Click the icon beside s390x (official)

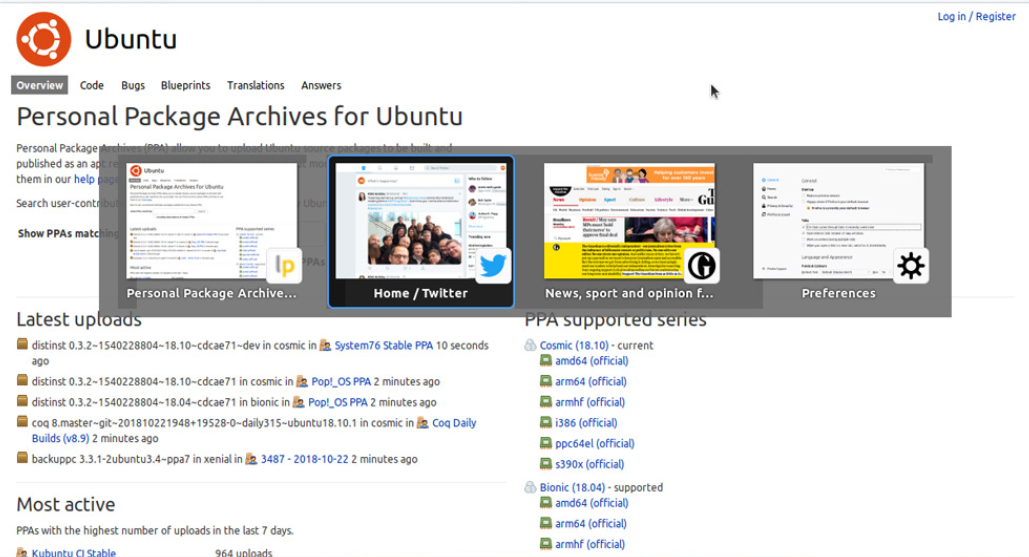[x=546, y=464]
